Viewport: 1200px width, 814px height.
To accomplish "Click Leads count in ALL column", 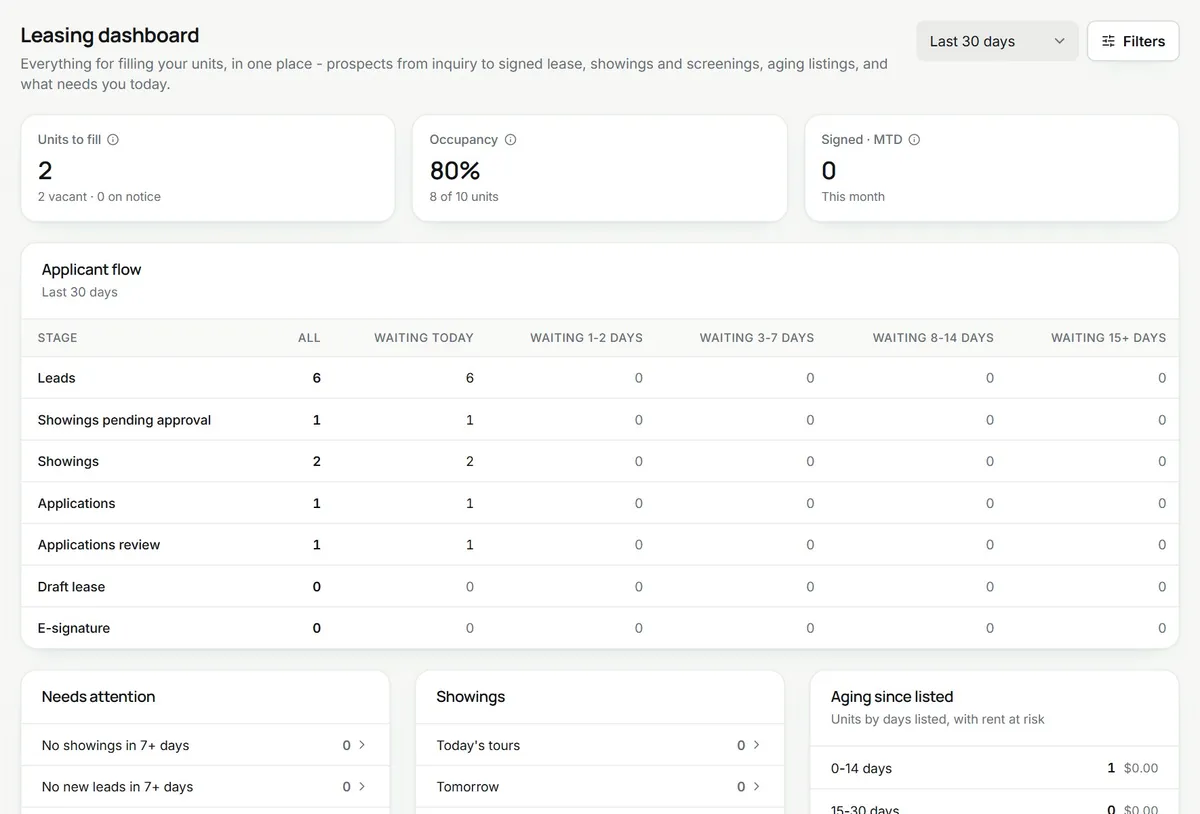I will point(317,378).
